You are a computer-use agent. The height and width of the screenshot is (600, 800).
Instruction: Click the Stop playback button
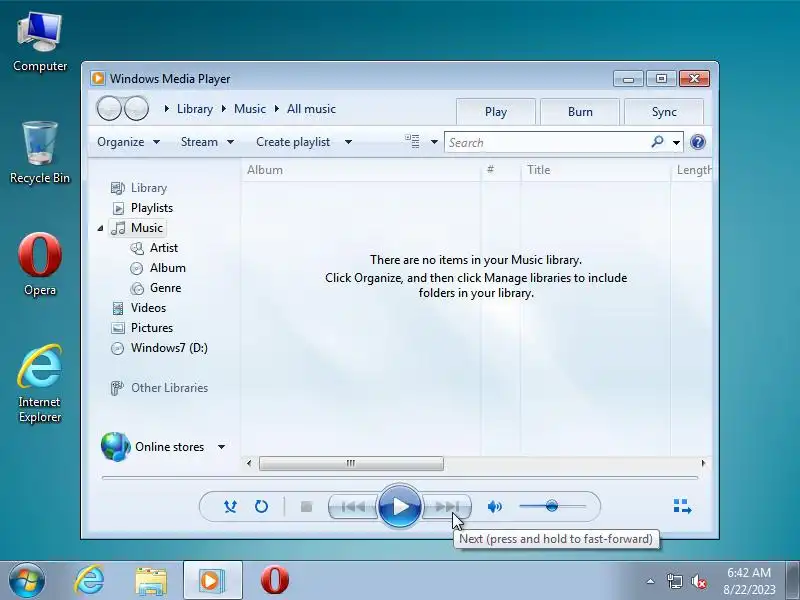(x=306, y=507)
